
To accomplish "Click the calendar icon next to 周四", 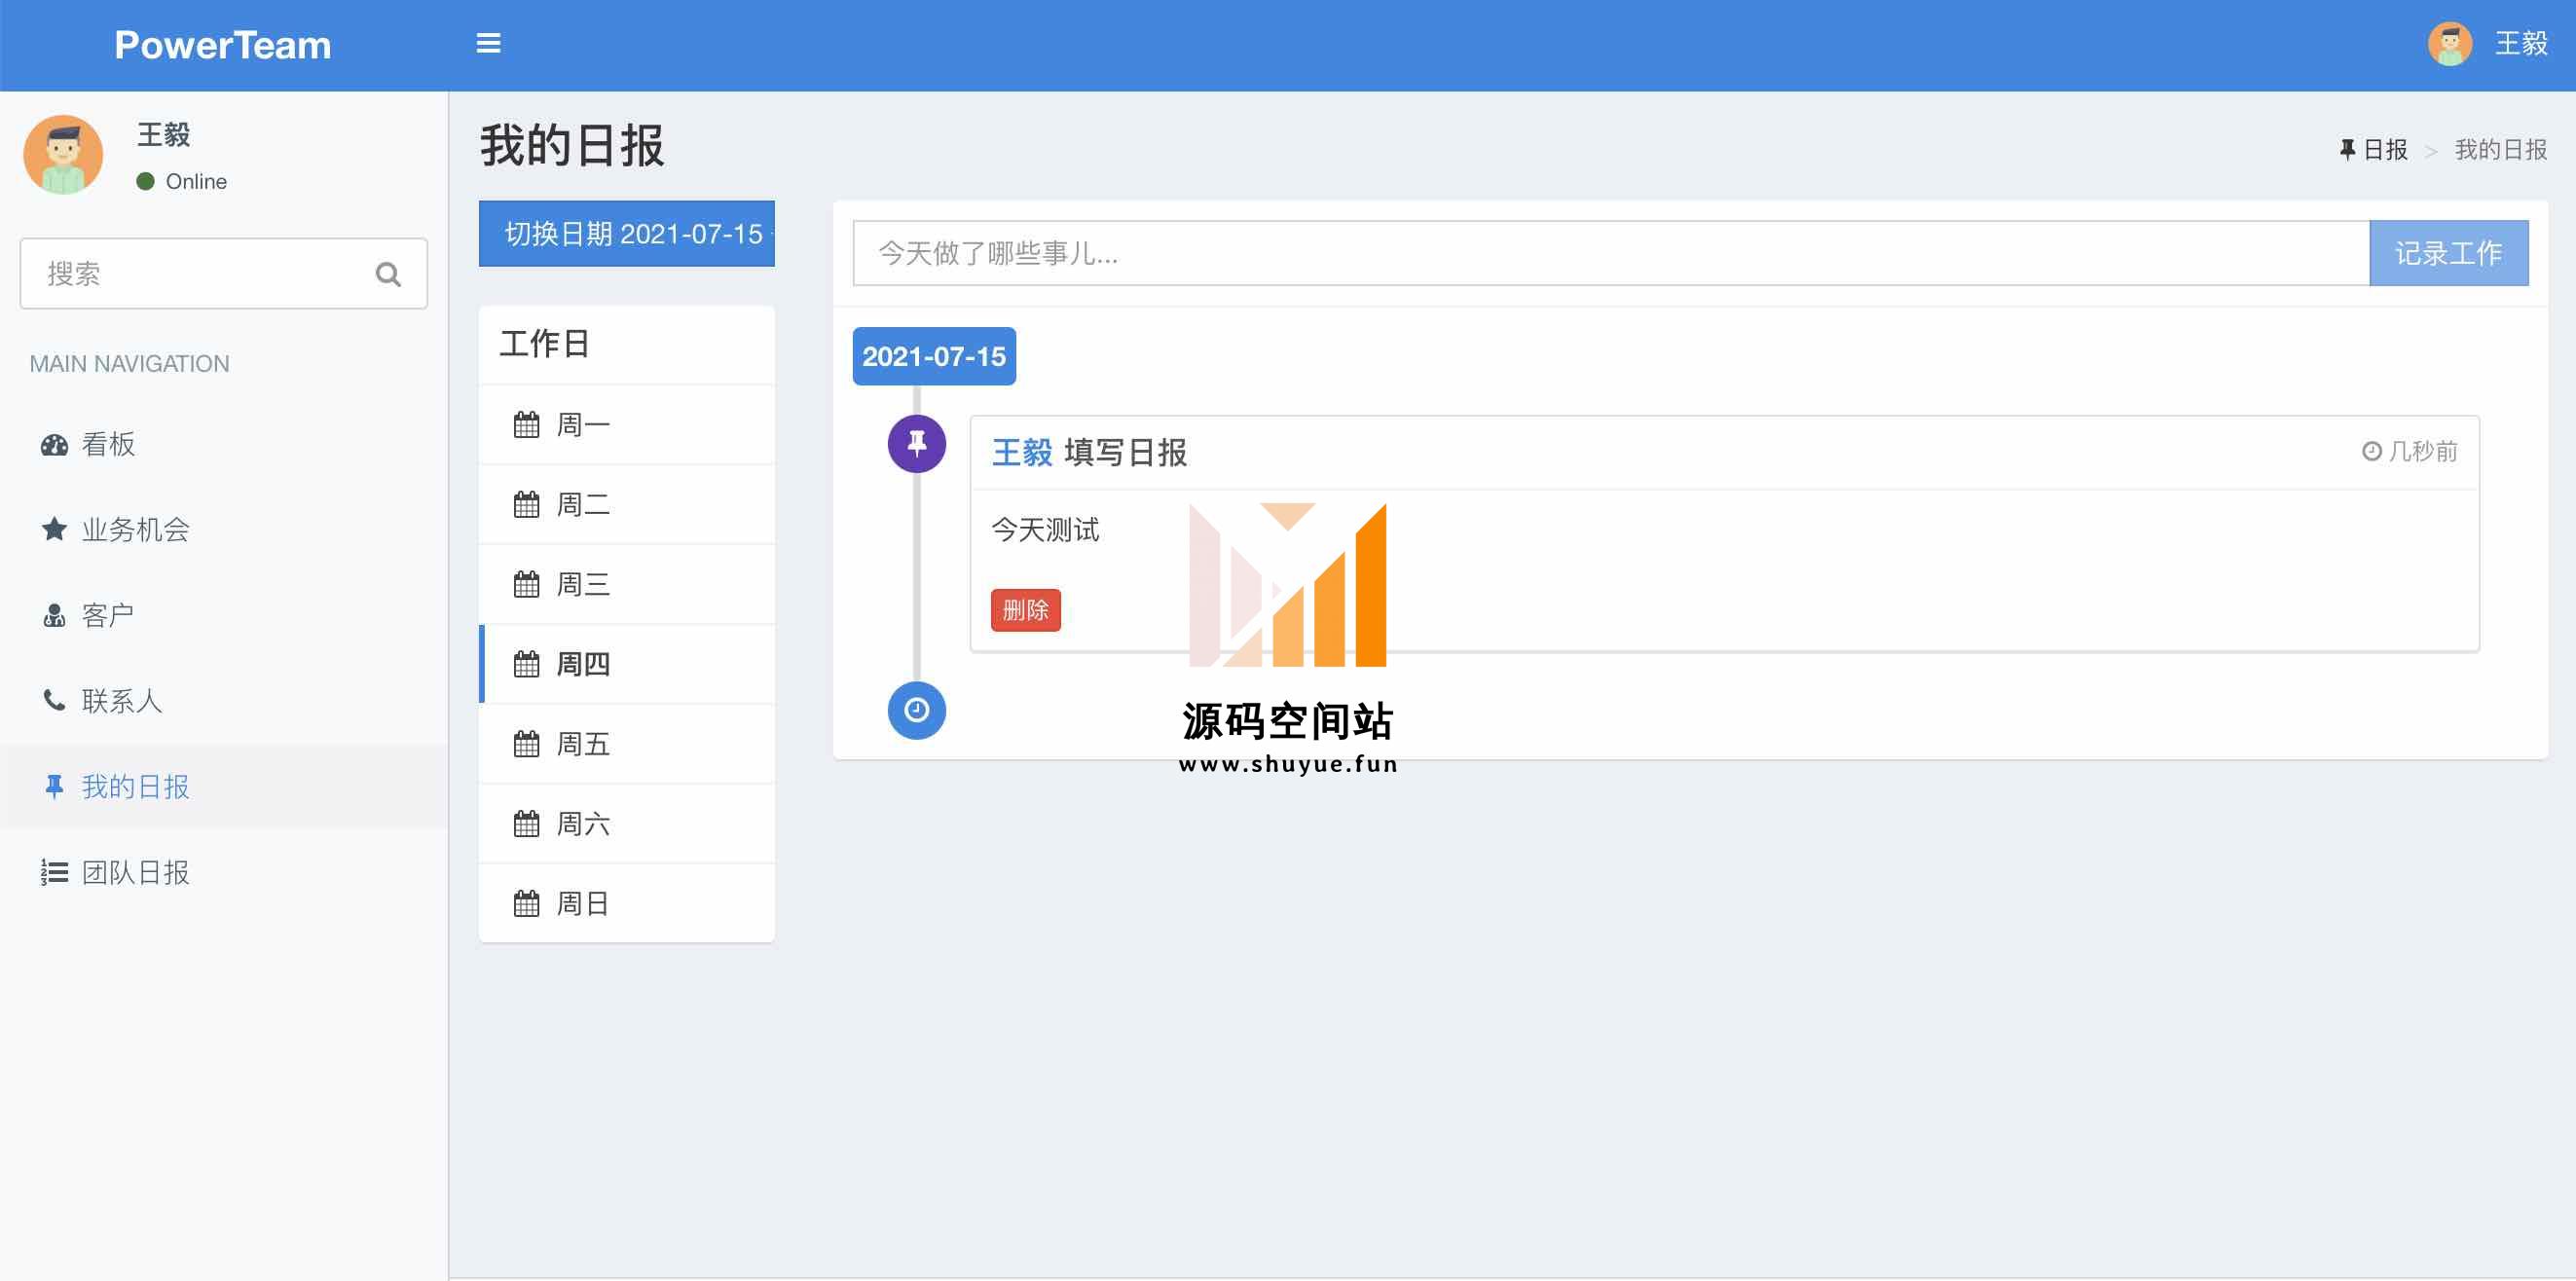I will (526, 664).
